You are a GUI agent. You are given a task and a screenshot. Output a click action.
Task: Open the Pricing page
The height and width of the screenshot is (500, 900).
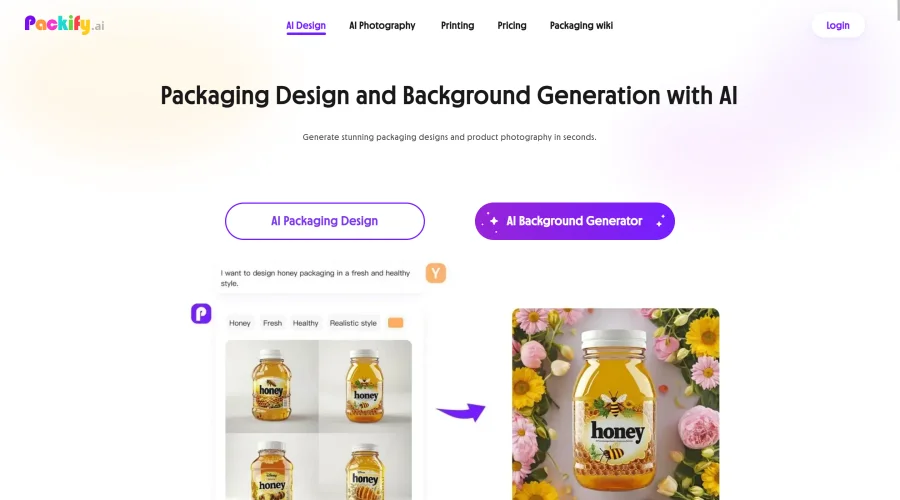512,25
